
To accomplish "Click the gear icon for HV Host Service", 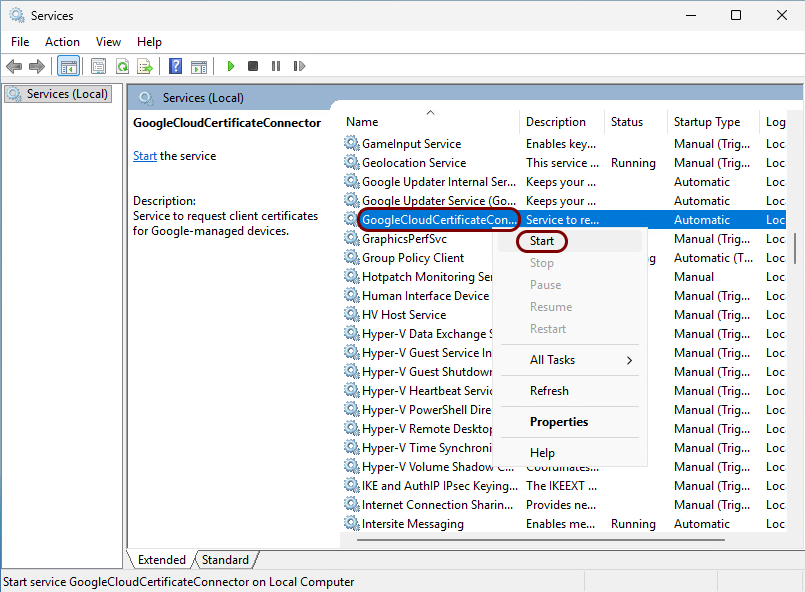I will click(x=352, y=314).
